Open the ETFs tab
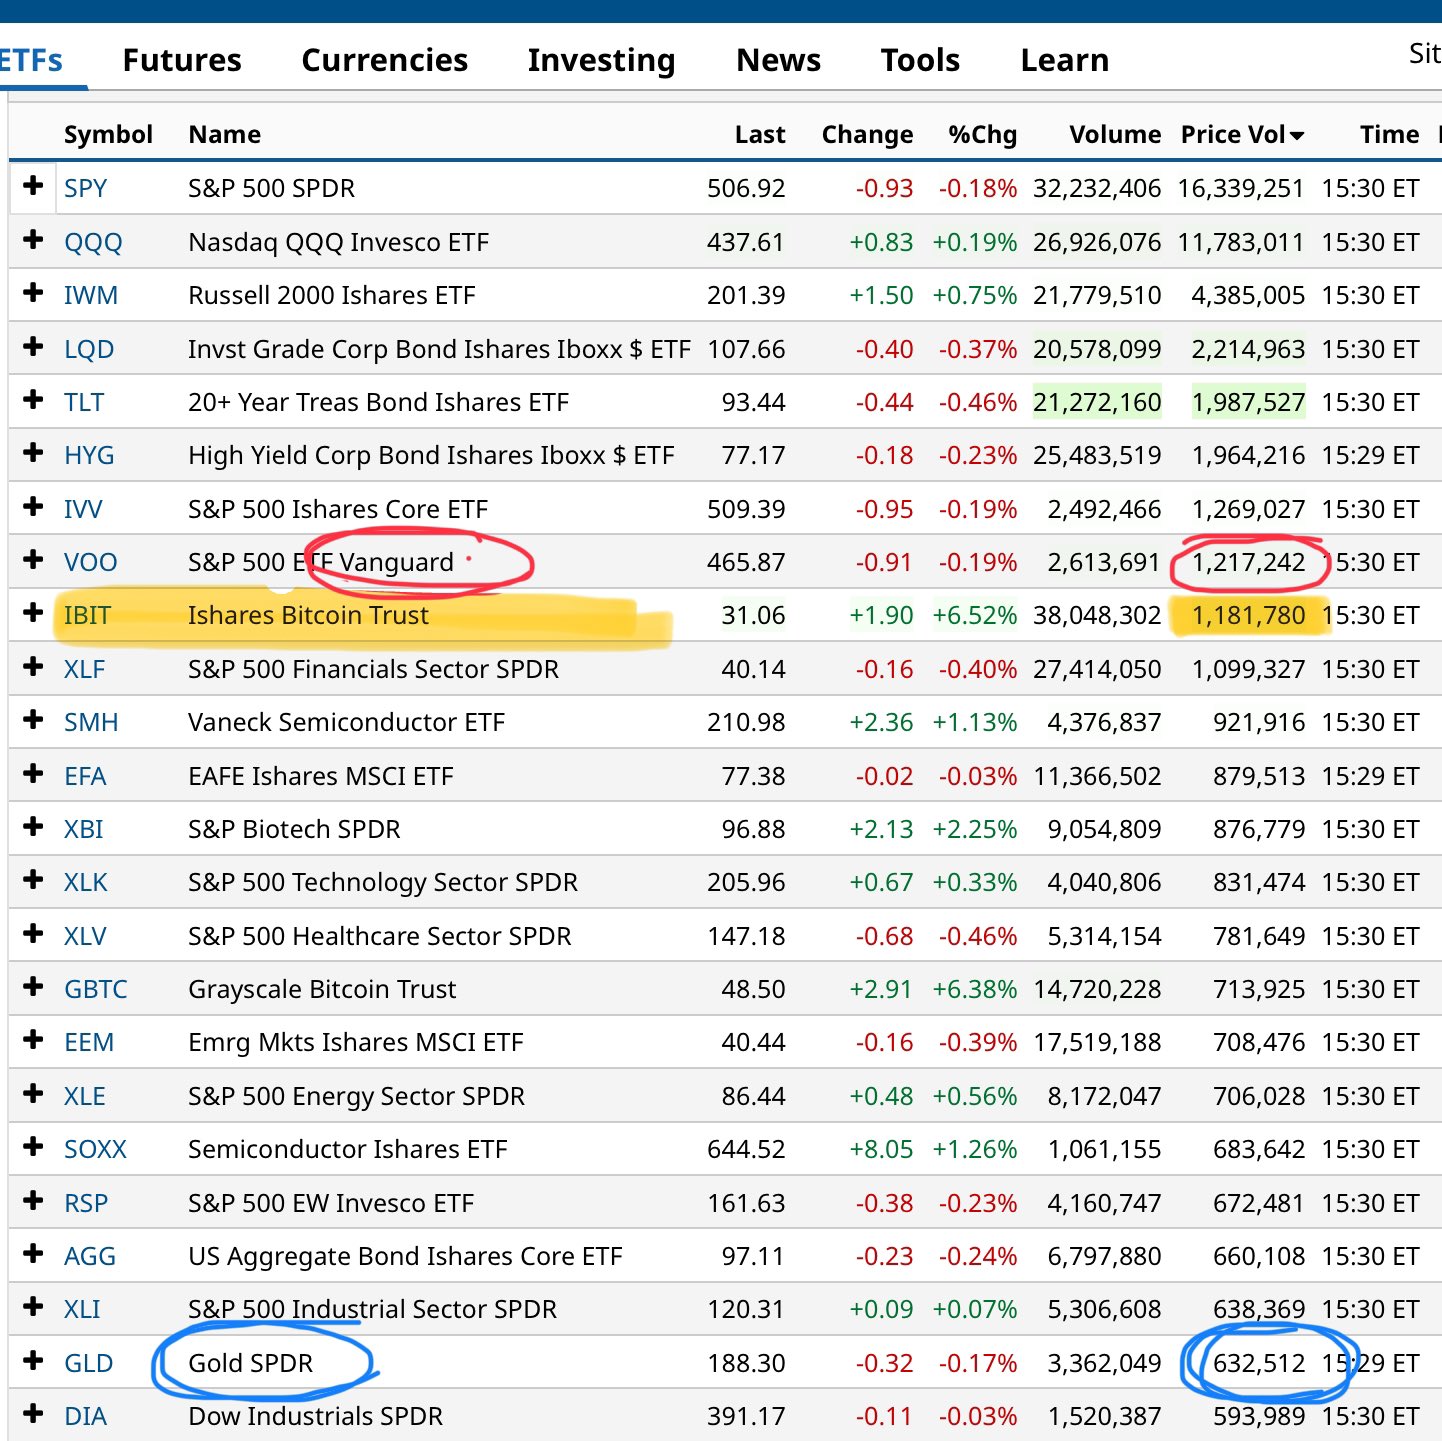Image resolution: width=1442 pixels, height=1441 pixels. tap(31, 60)
